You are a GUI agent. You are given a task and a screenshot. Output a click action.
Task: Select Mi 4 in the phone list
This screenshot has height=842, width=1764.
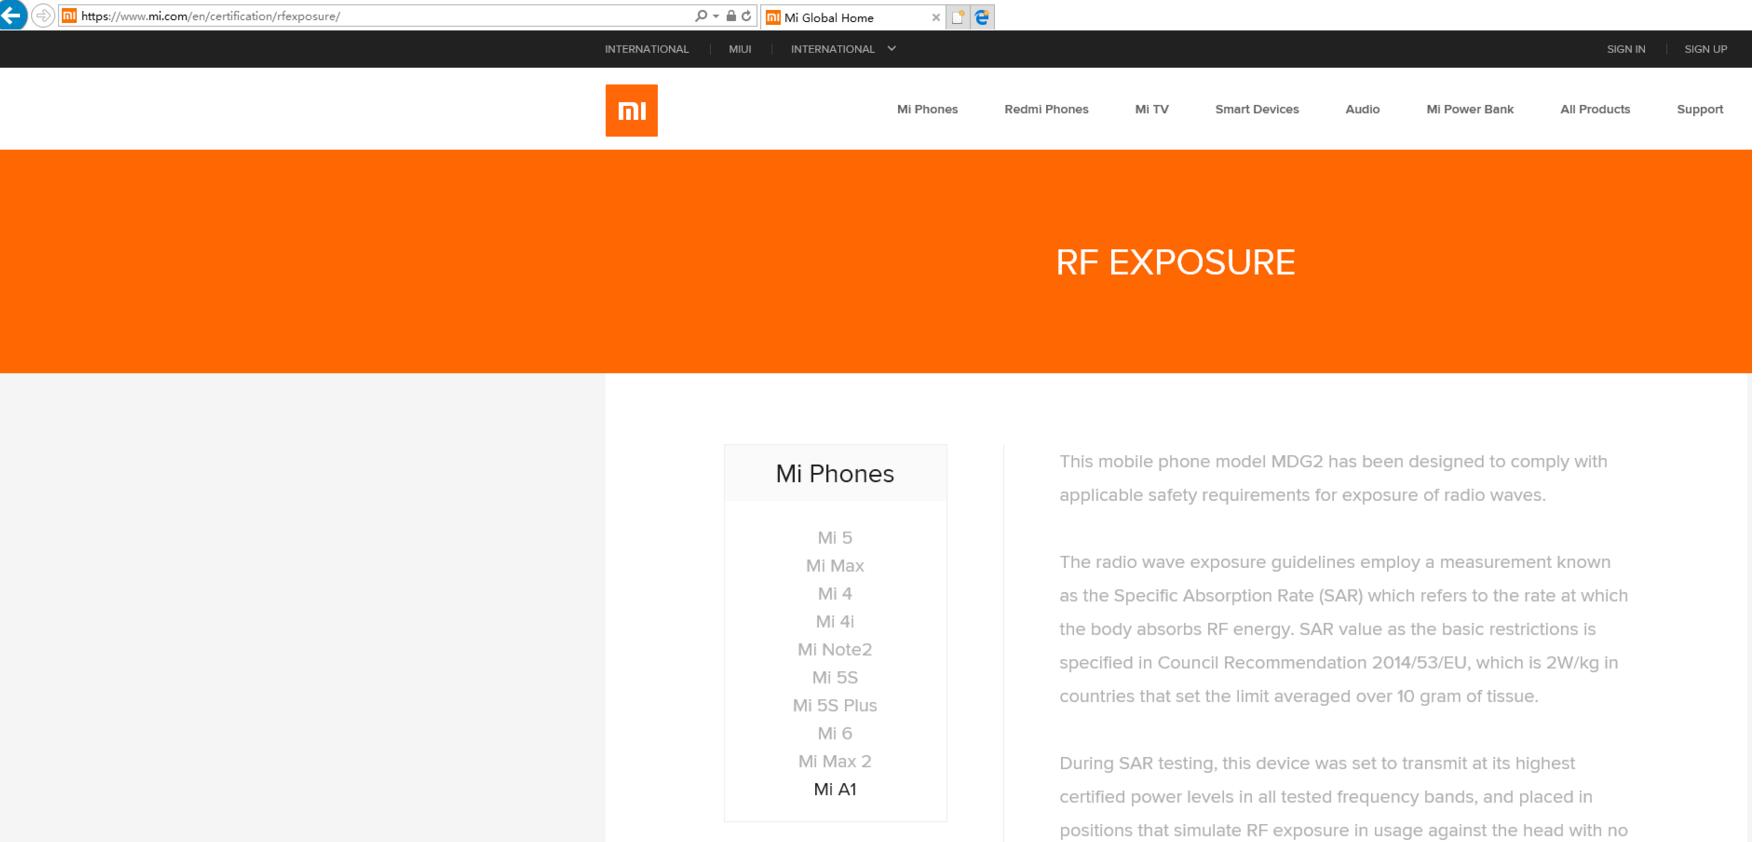835,594
